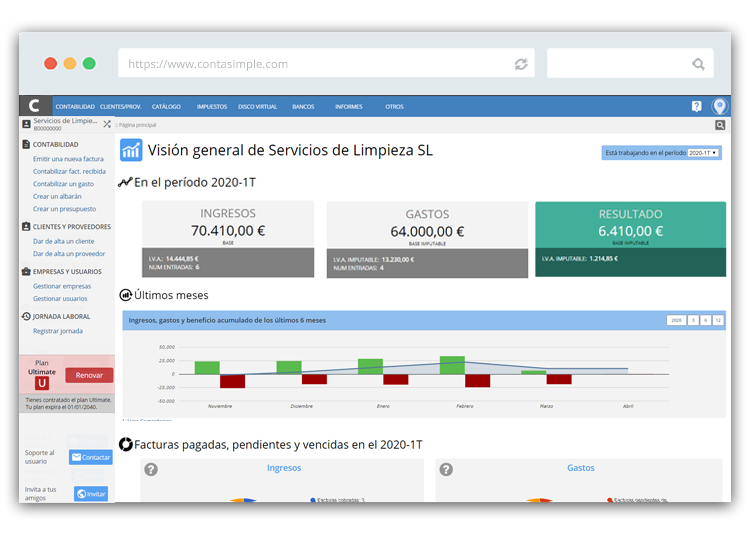The image size is (750, 556).
Task: Select the 3 months chart range button
Action: (693, 320)
